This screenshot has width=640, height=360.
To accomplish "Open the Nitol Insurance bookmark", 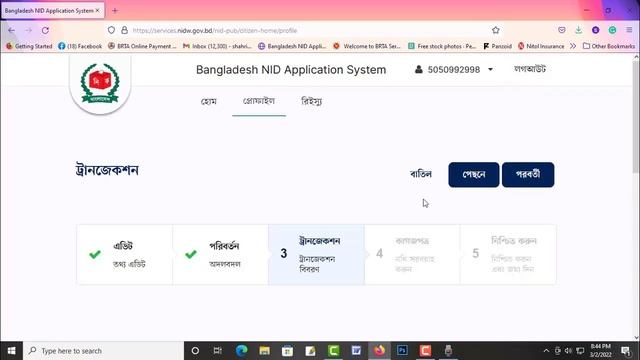I will coord(541,46).
